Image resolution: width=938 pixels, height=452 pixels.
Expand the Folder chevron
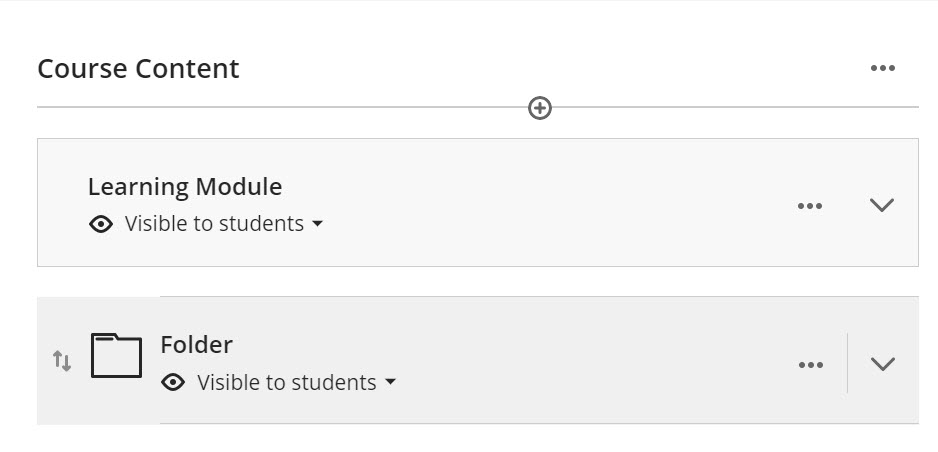(x=882, y=364)
